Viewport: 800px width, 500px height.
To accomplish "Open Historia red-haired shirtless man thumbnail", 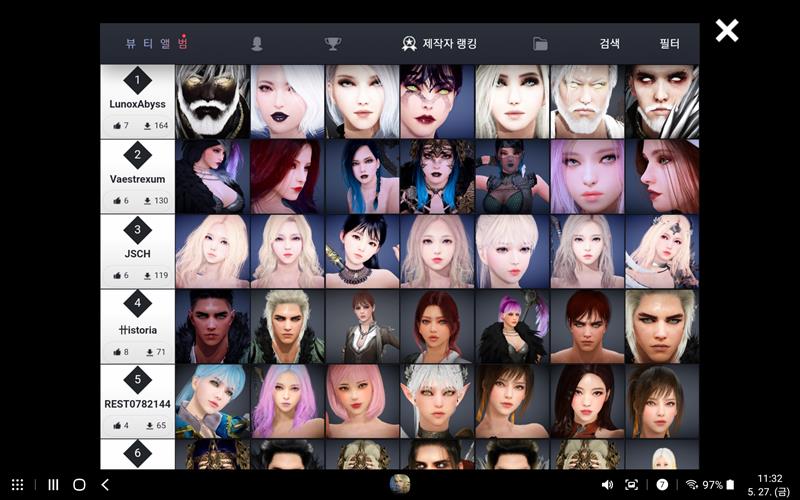I will click(587, 327).
